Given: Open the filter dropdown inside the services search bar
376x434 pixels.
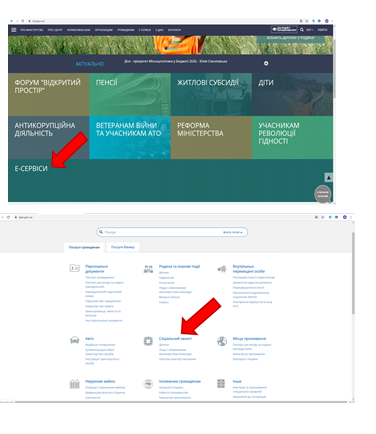Looking at the screenshot, I should click(233, 232).
